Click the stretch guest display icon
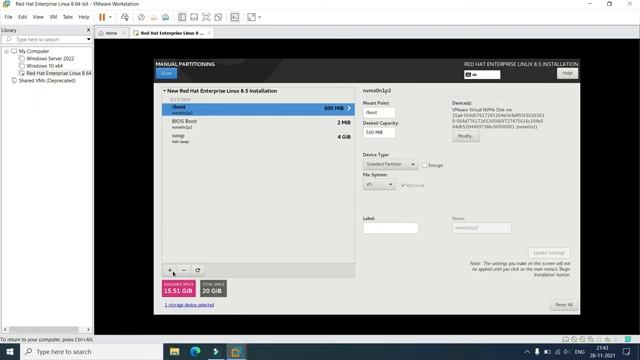The image size is (640, 360). coord(251,17)
